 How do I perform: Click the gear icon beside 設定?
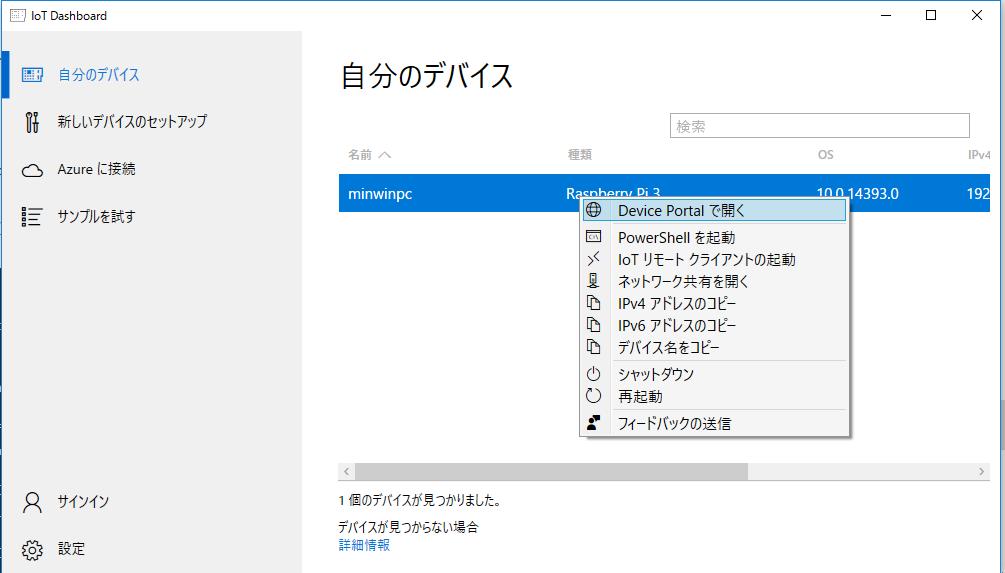coord(32,550)
